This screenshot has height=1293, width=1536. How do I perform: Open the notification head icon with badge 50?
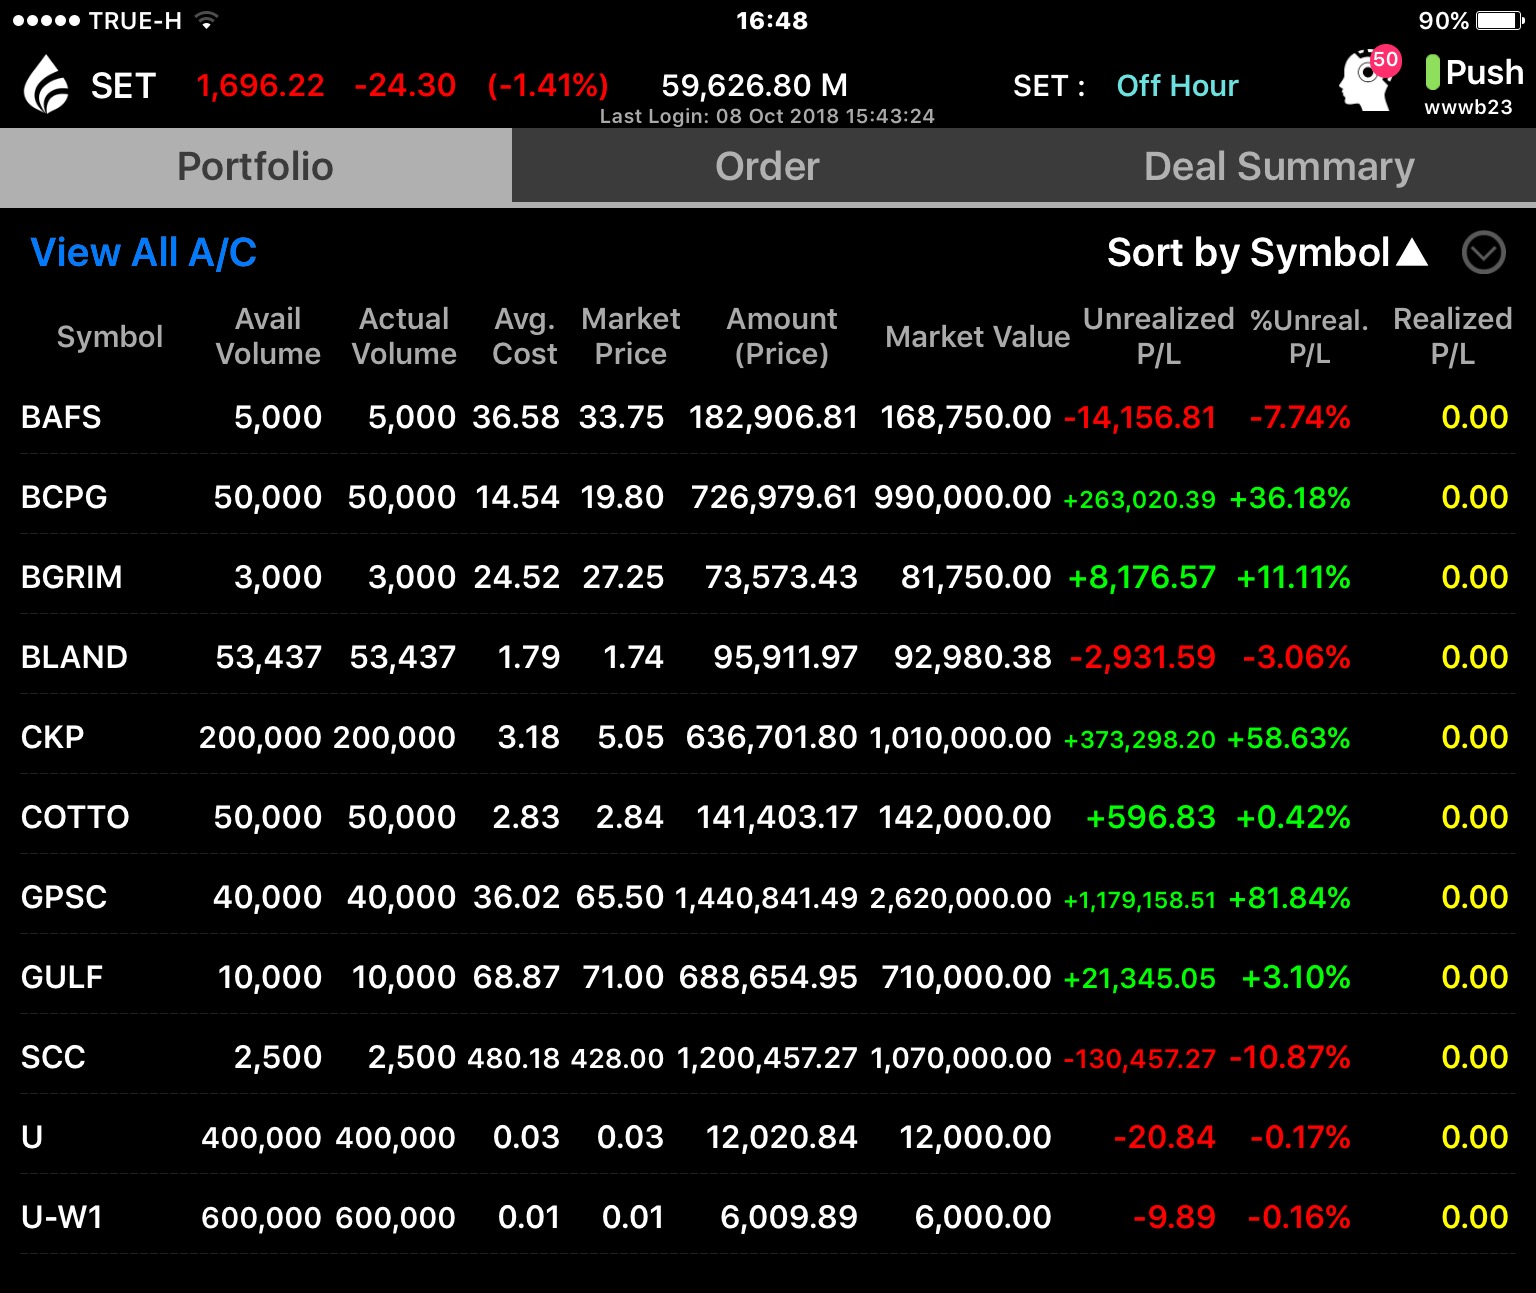point(1369,78)
